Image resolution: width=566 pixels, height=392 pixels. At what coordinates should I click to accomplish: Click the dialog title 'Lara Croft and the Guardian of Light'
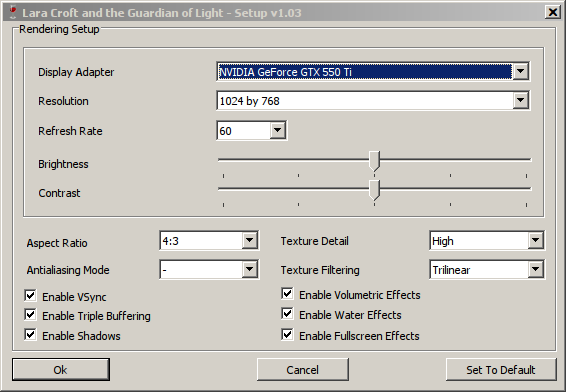[x=123, y=13]
